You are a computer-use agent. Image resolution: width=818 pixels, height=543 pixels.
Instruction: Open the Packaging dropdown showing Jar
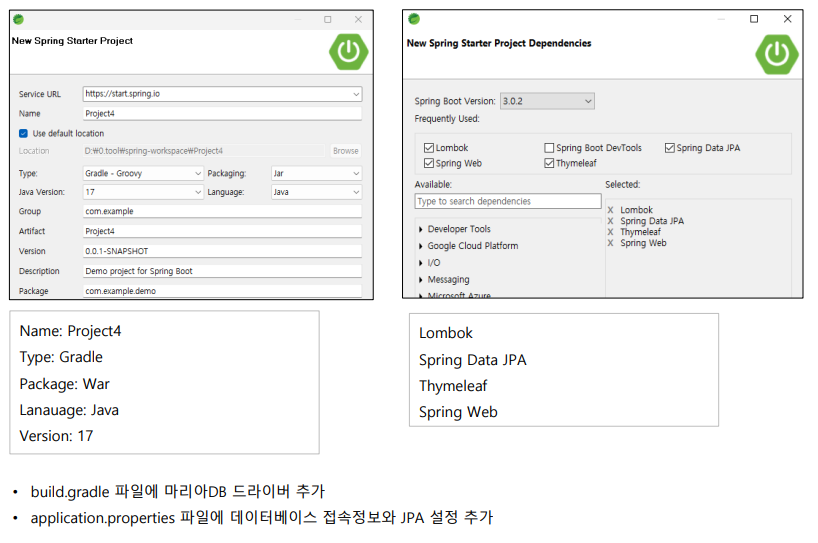point(356,173)
